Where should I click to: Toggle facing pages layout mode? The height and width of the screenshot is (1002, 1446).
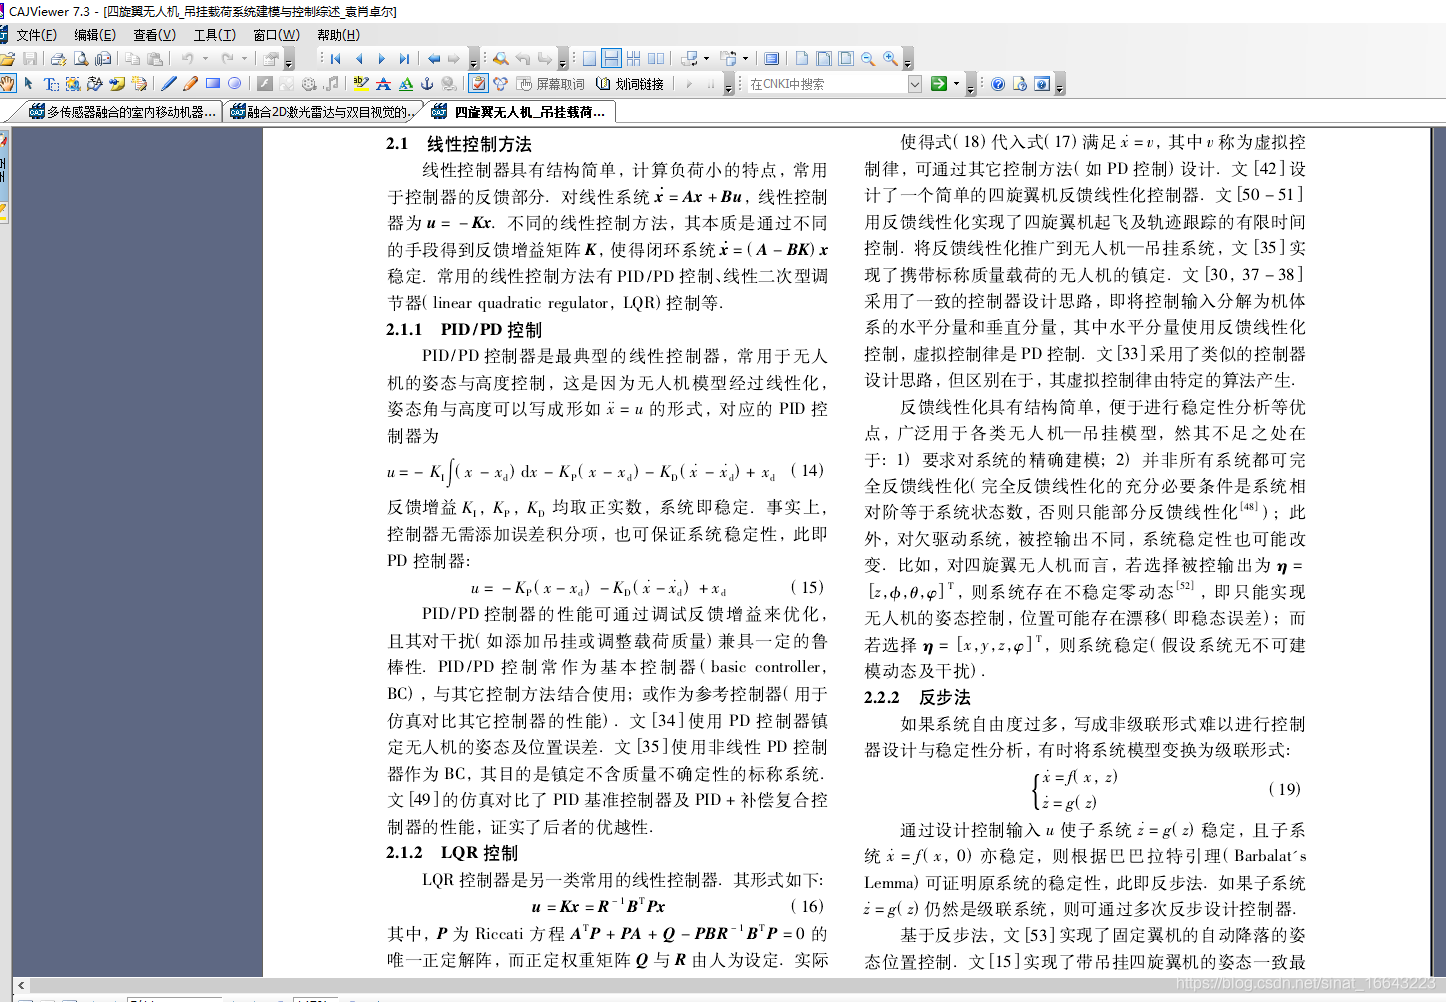[656, 59]
